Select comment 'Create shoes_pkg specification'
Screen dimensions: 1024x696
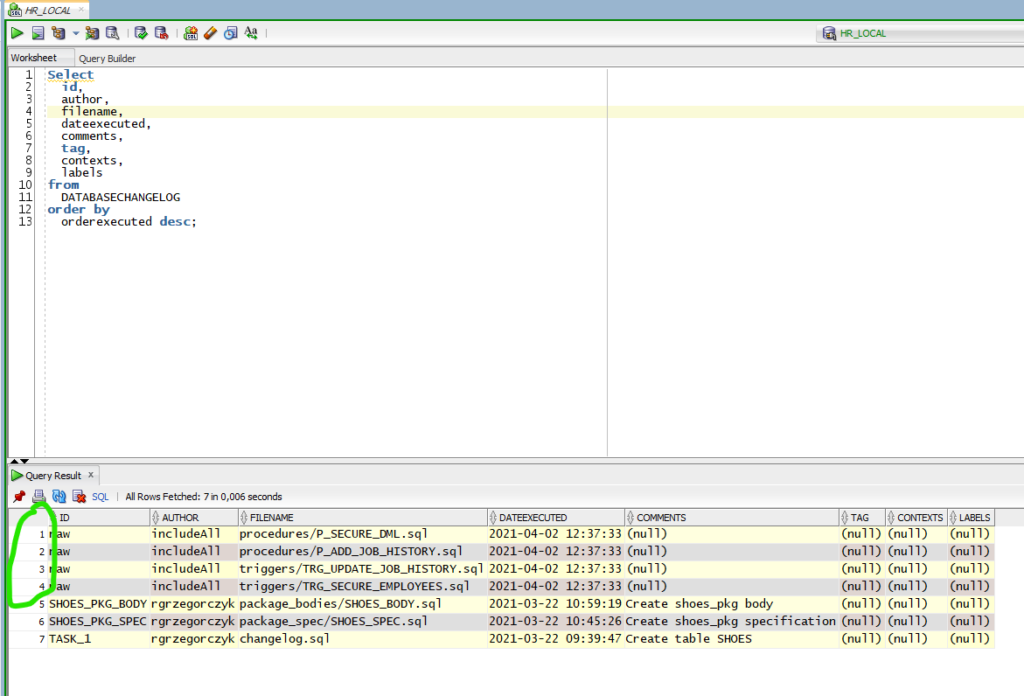(x=731, y=622)
